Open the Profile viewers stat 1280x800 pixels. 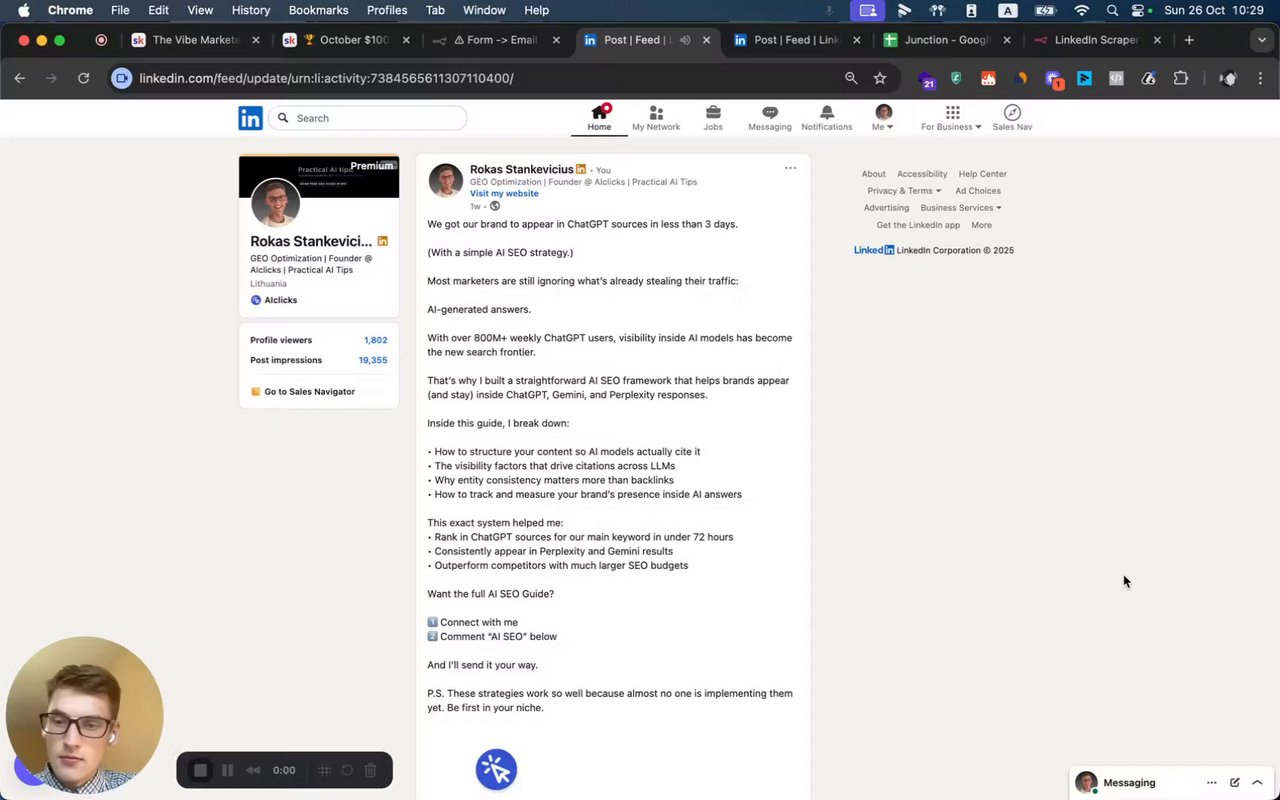318,340
